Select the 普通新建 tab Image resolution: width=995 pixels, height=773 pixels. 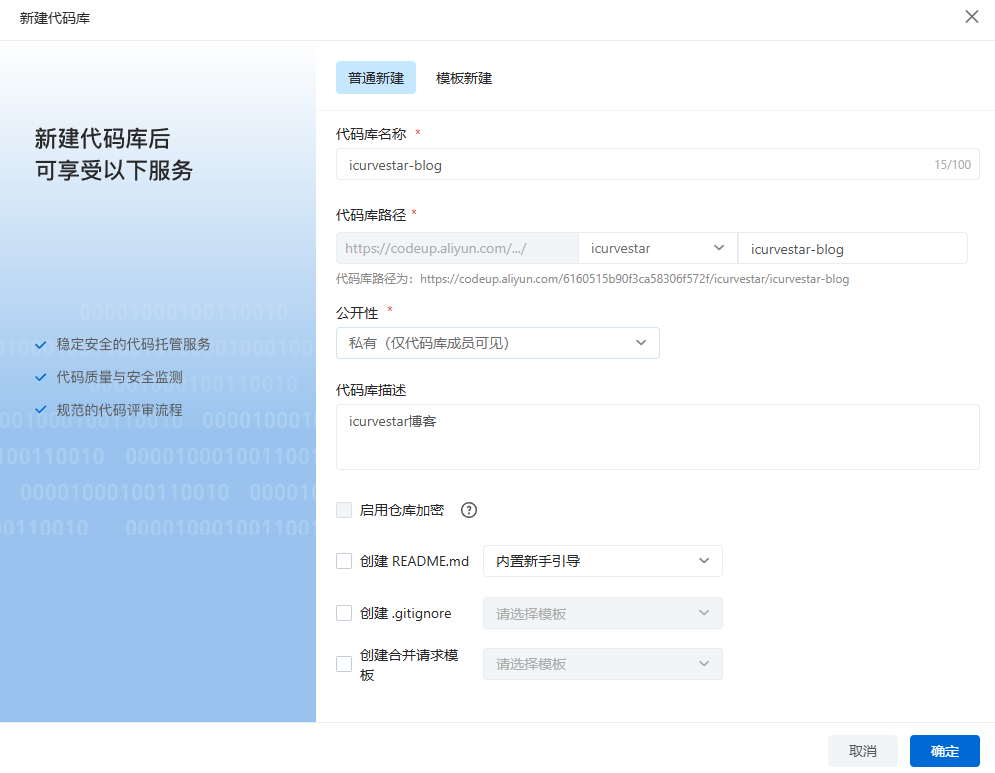pos(376,78)
